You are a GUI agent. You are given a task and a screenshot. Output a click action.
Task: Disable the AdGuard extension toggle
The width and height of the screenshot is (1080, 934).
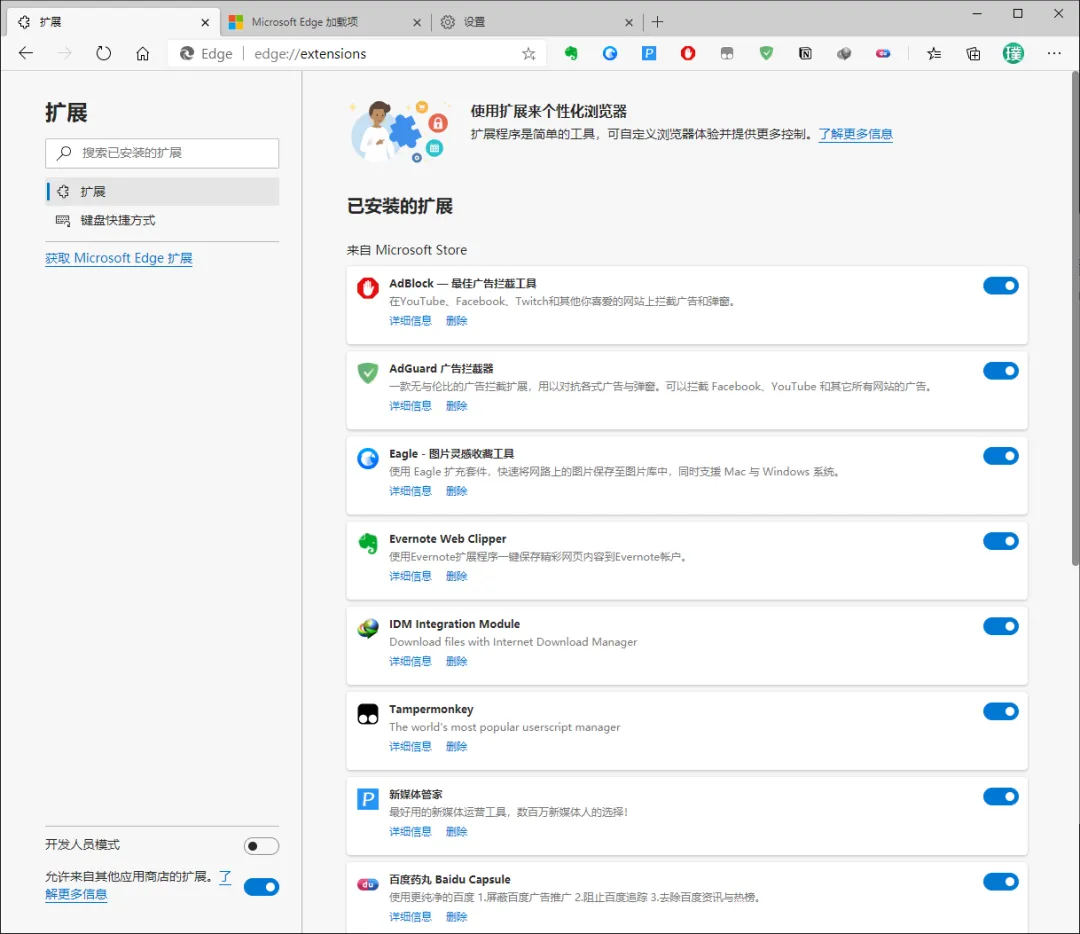click(1000, 371)
